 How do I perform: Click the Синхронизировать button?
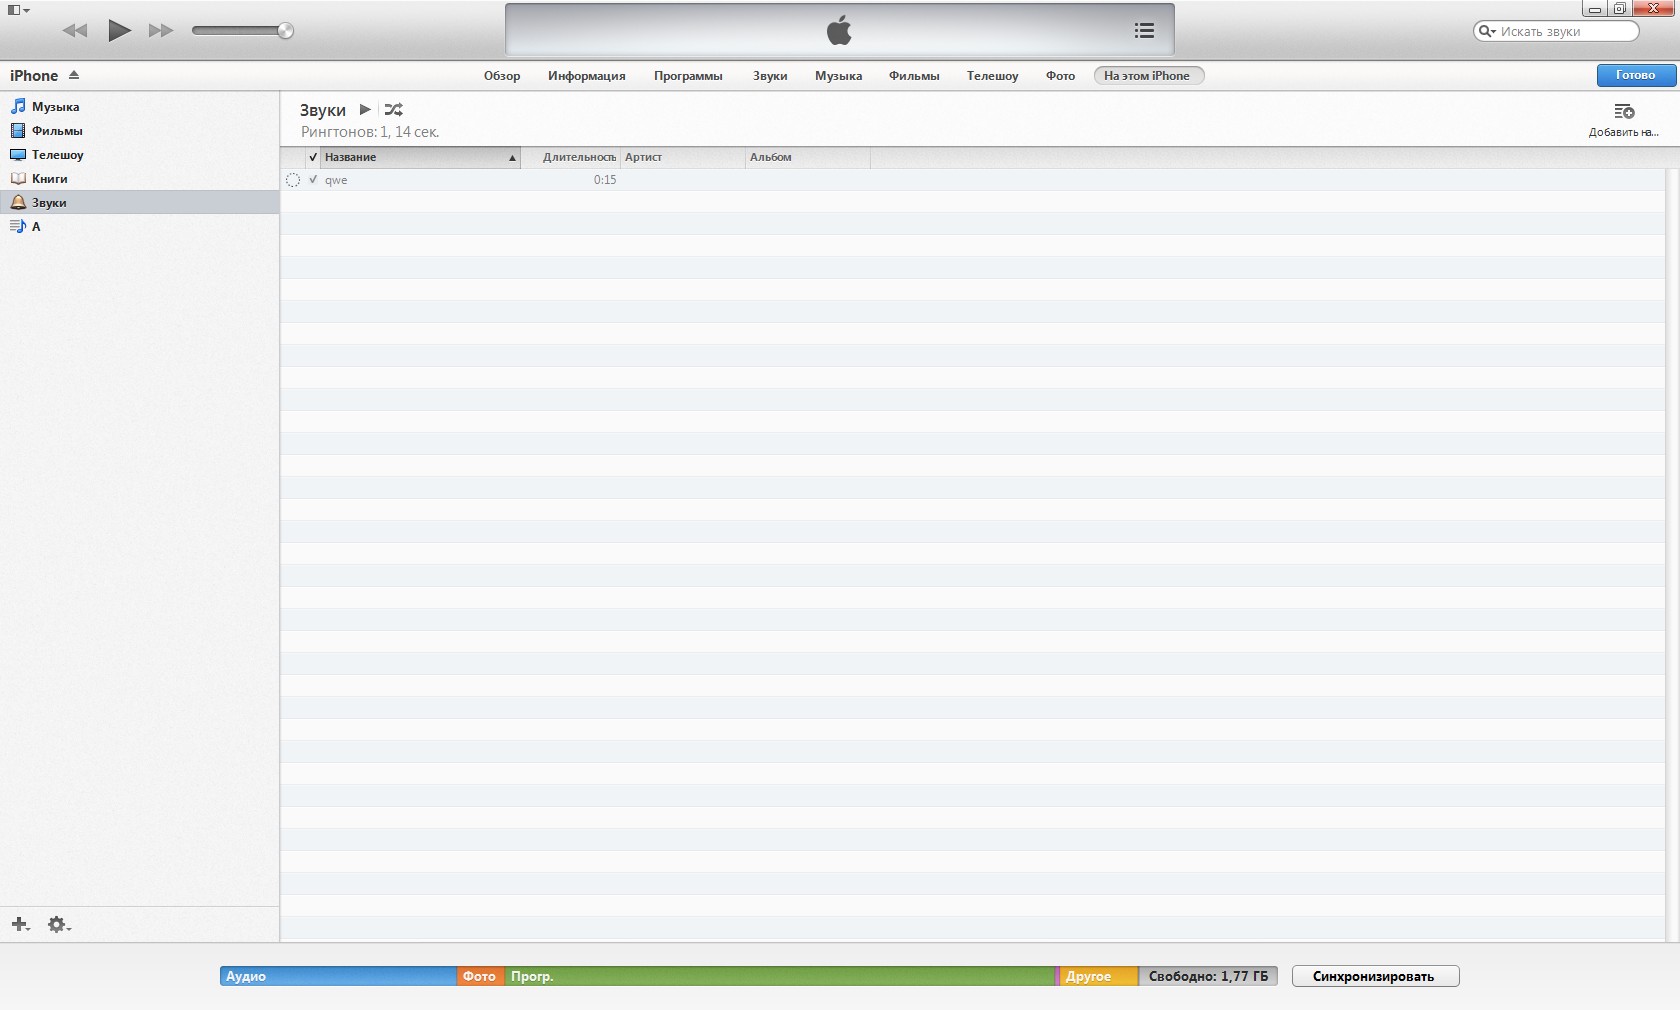click(x=1375, y=976)
